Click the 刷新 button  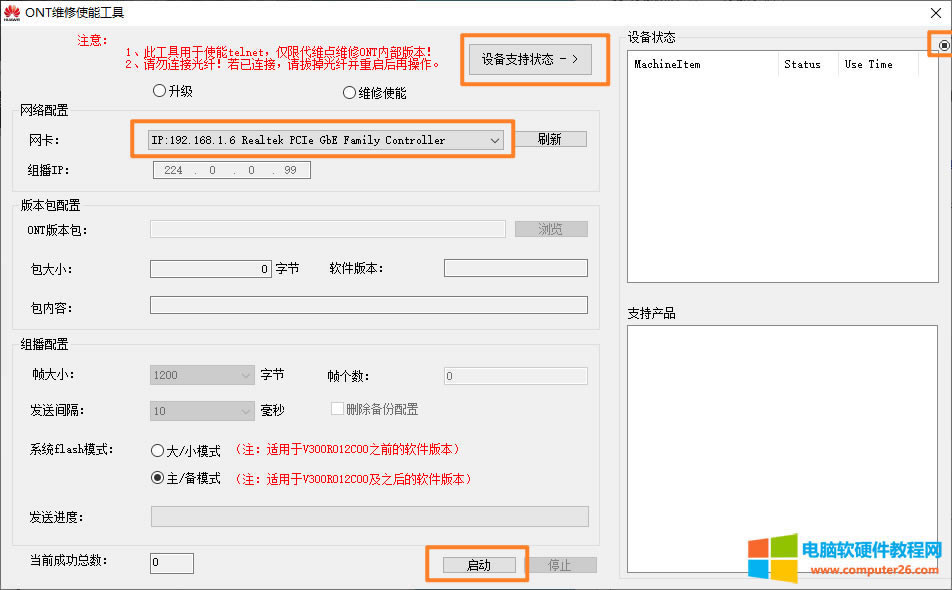(549, 139)
